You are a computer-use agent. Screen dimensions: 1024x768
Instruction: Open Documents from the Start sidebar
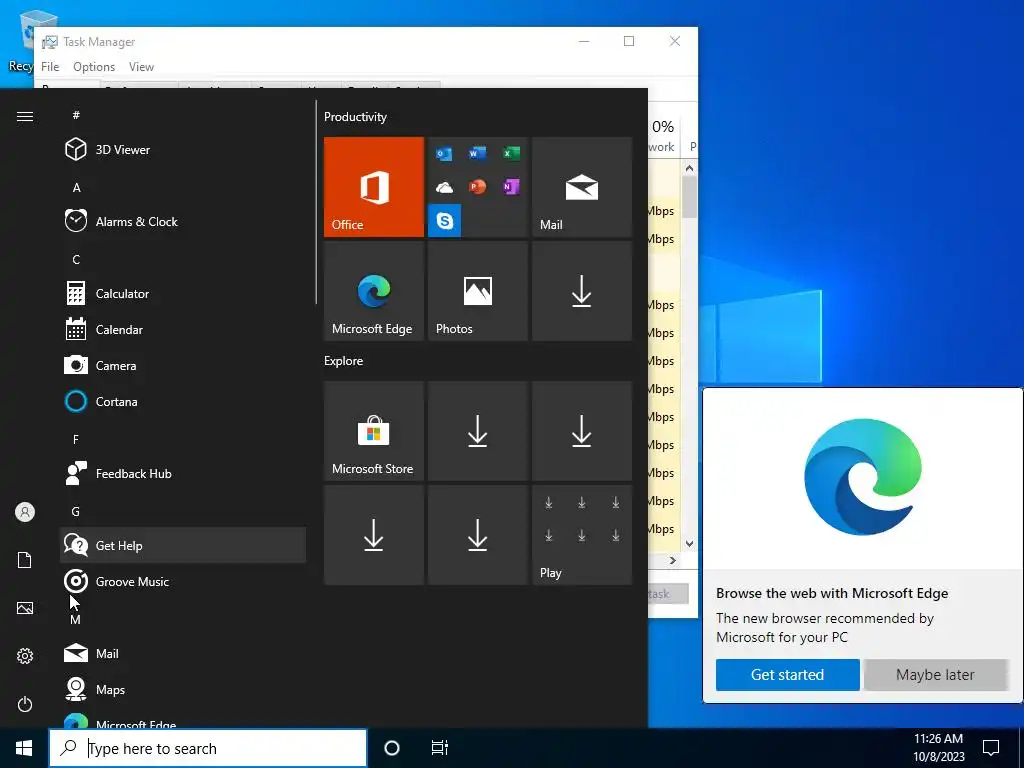tap(25, 560)
